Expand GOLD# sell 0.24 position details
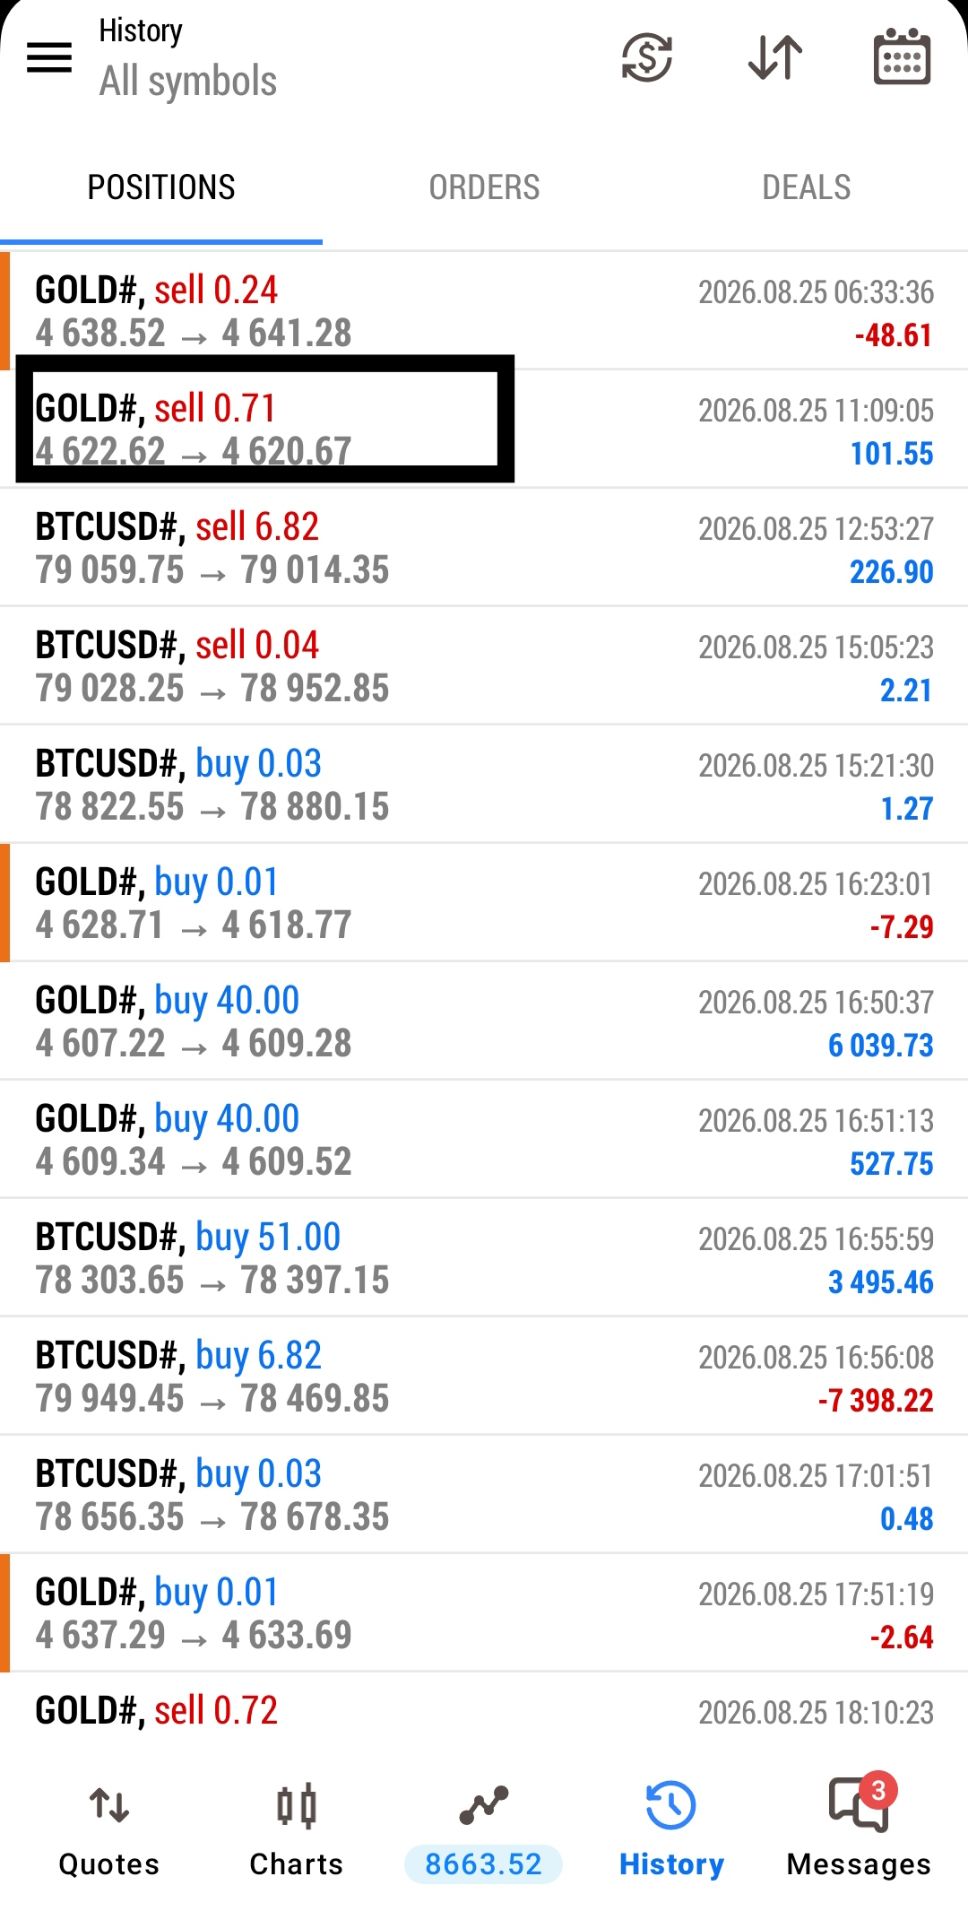Image resolution: width=968 pixels, height=1920 pixels. (x=484, y=311)
